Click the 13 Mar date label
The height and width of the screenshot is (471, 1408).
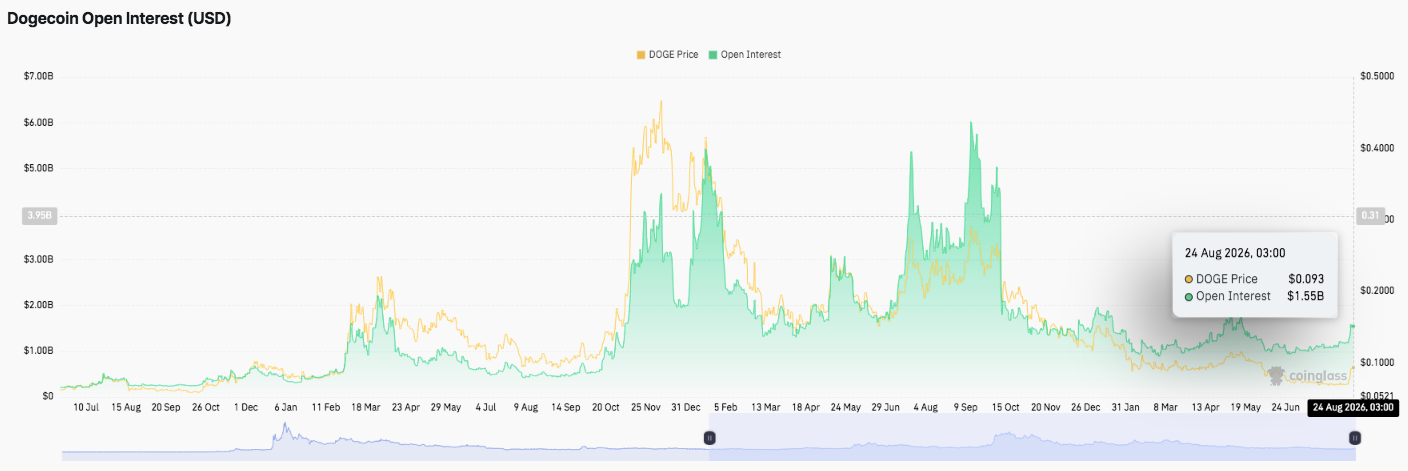click(x=766, y=408)
